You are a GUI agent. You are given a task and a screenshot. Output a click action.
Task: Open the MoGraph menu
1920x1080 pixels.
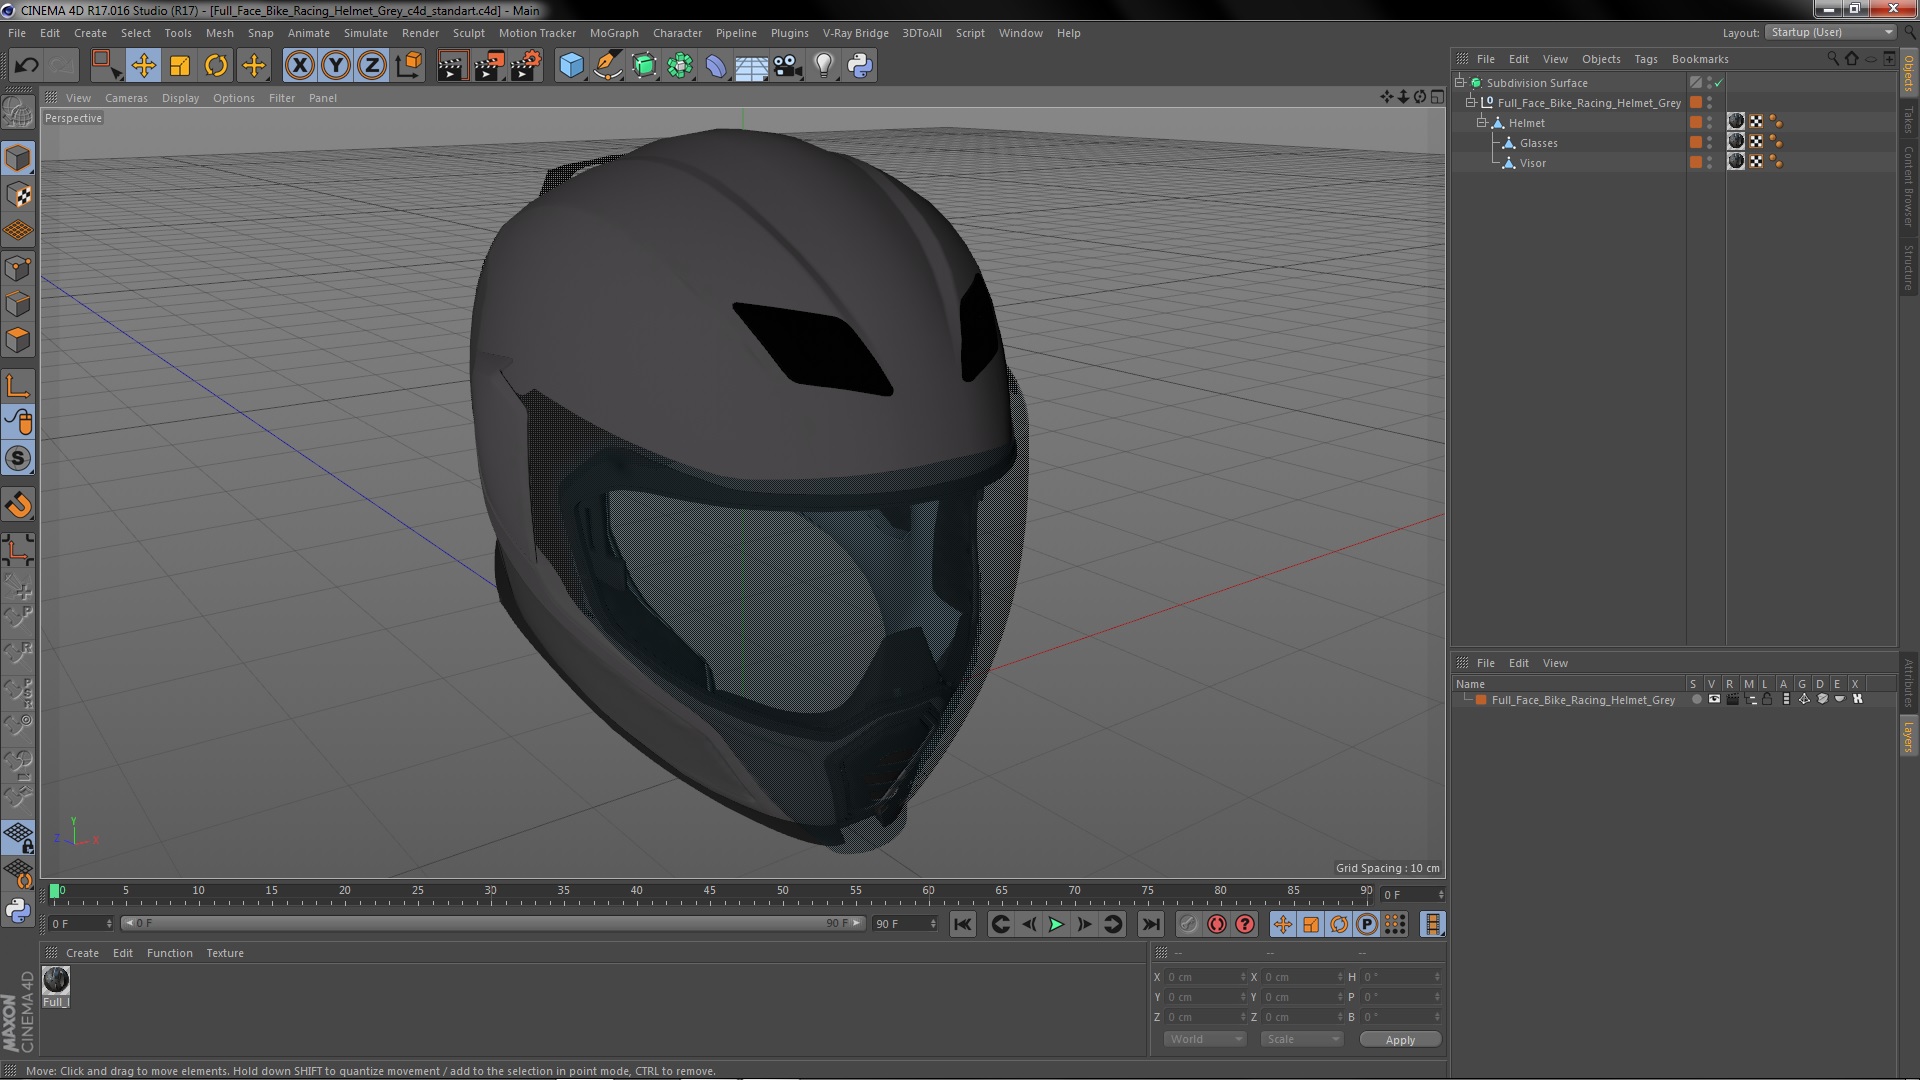click(614, 33)
